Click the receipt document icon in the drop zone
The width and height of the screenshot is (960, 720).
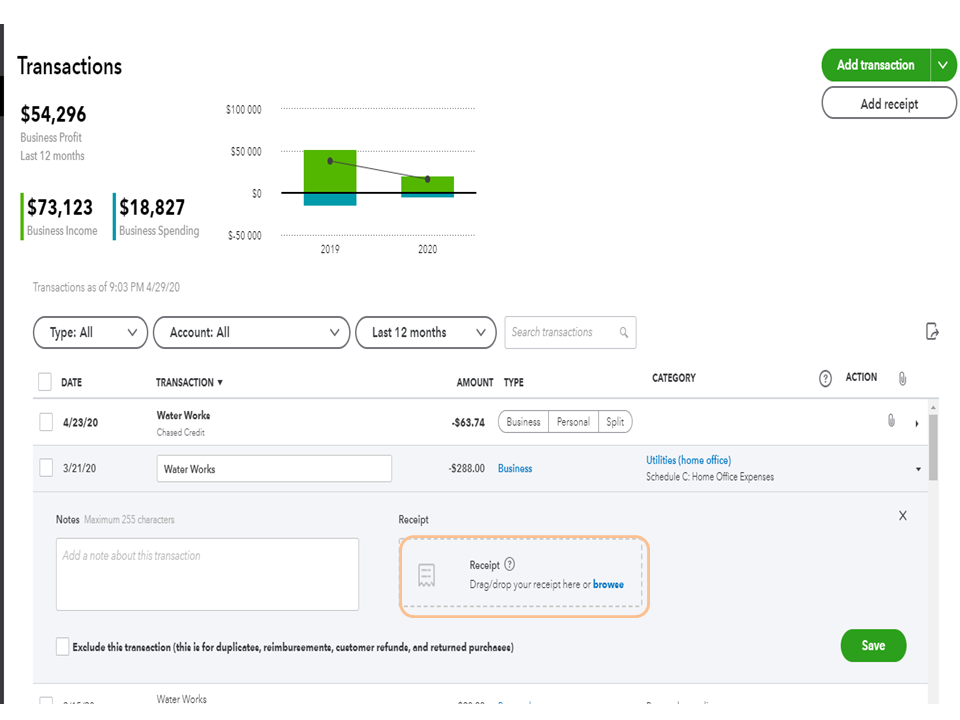tap(427, 575)
